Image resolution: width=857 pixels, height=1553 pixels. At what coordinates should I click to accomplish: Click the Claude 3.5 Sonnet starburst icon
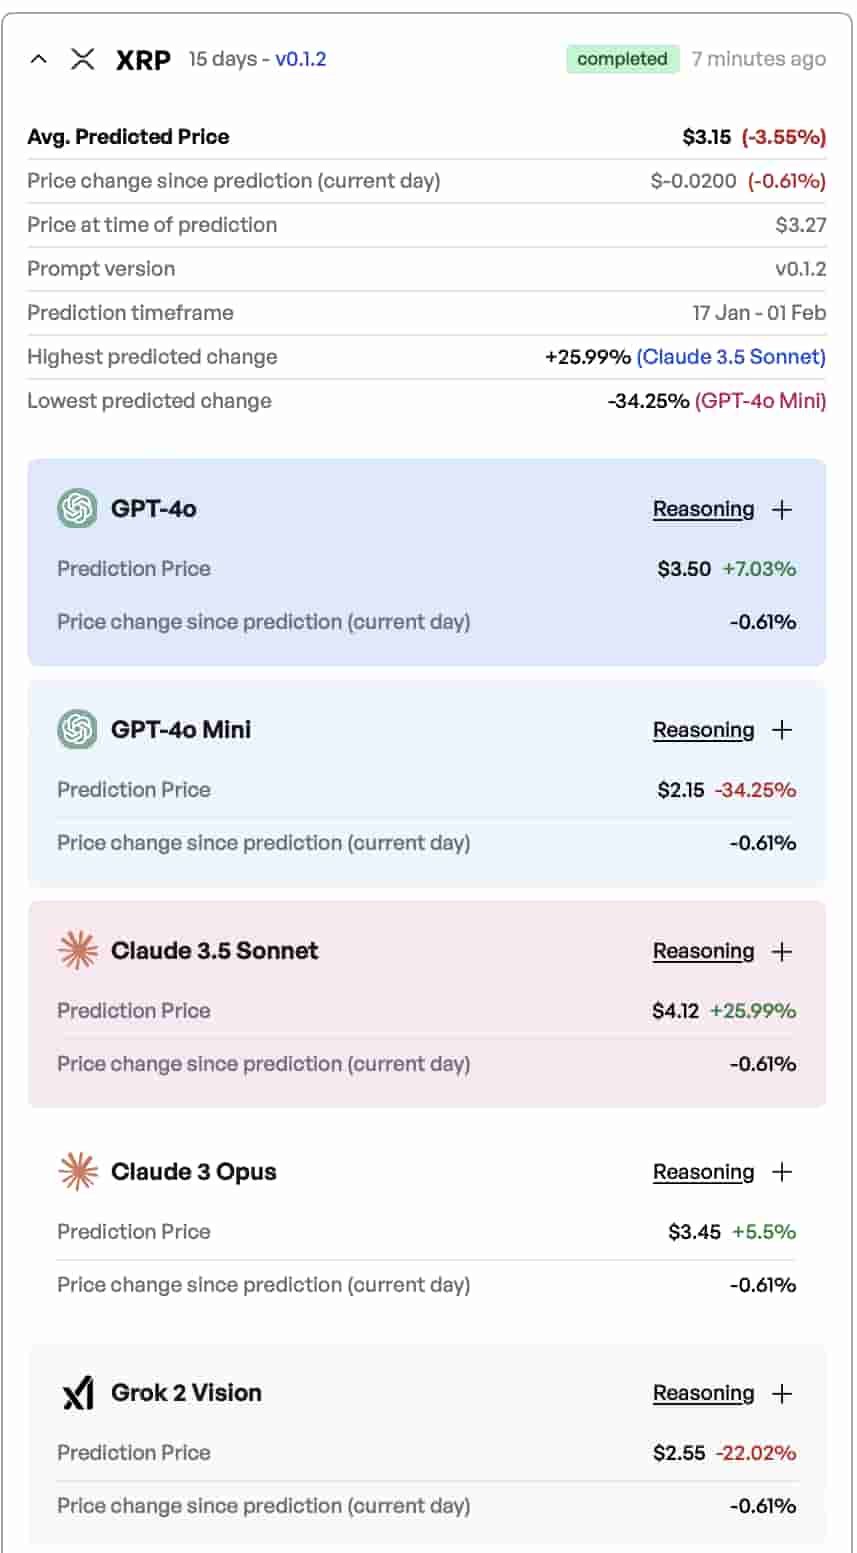[x=77, y=951]
